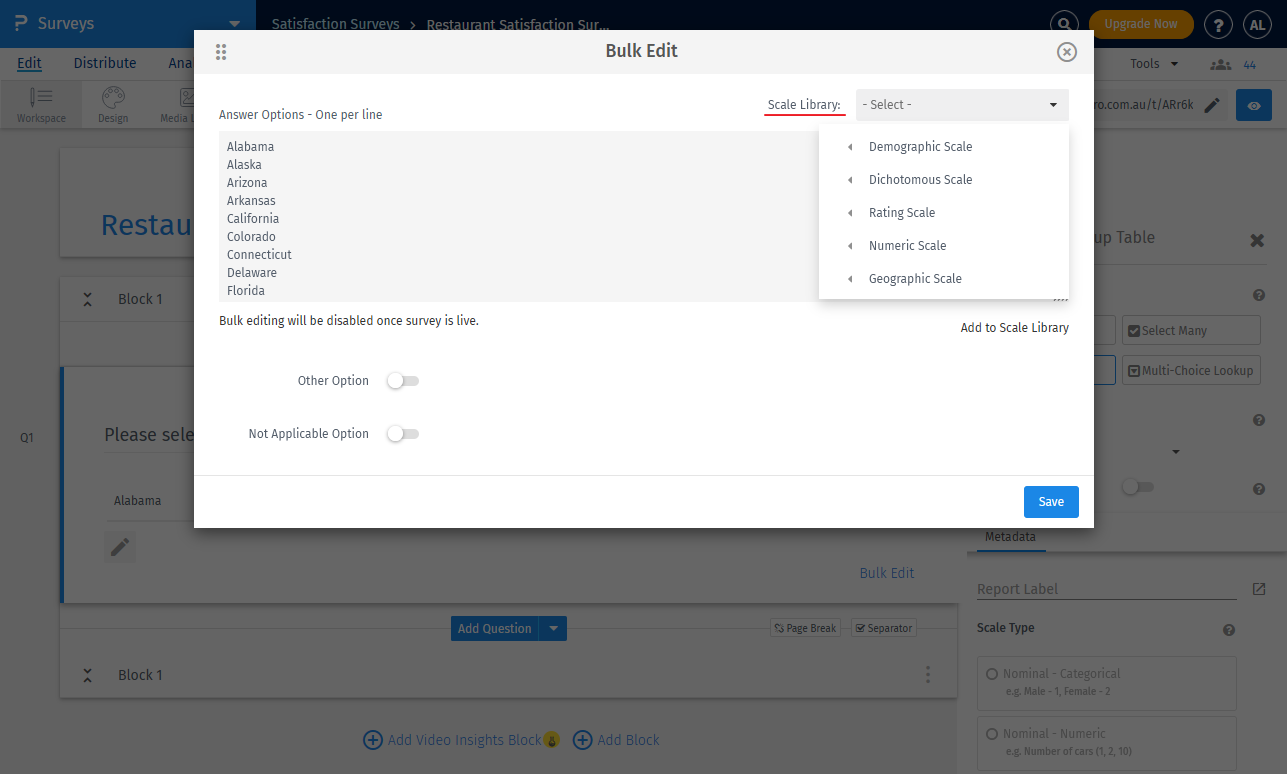The width and height of the screenshot is (1287, 774).
Task: Edit the survey link with the pencil icon
Action: click(1213, 104)
